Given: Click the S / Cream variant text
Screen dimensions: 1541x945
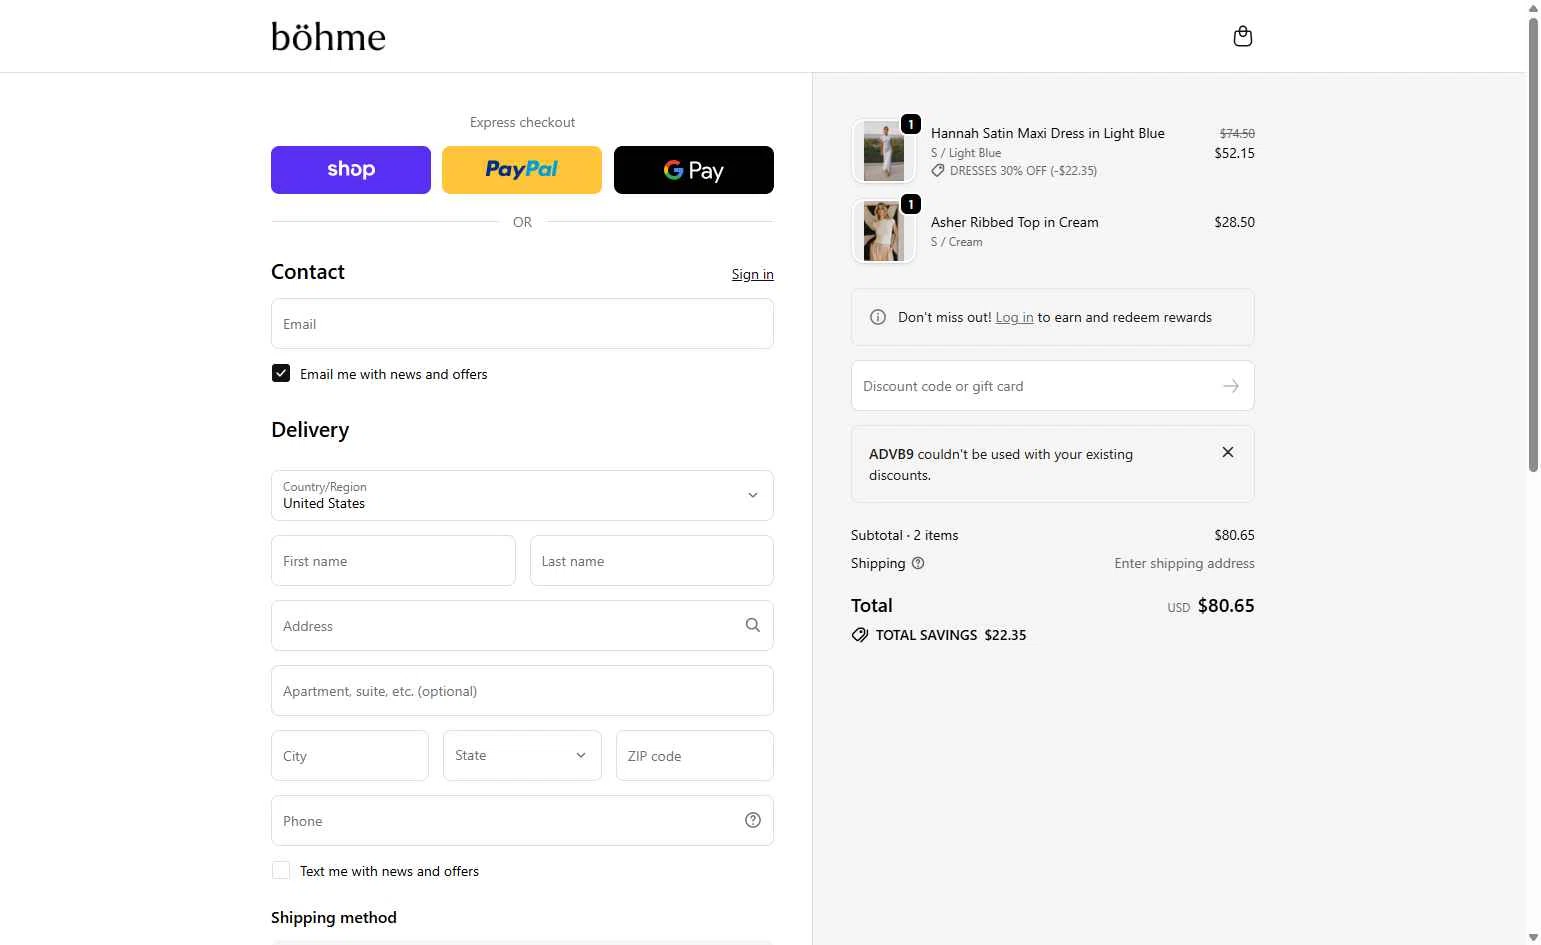Looking at the screenshot, I should 957,242.
